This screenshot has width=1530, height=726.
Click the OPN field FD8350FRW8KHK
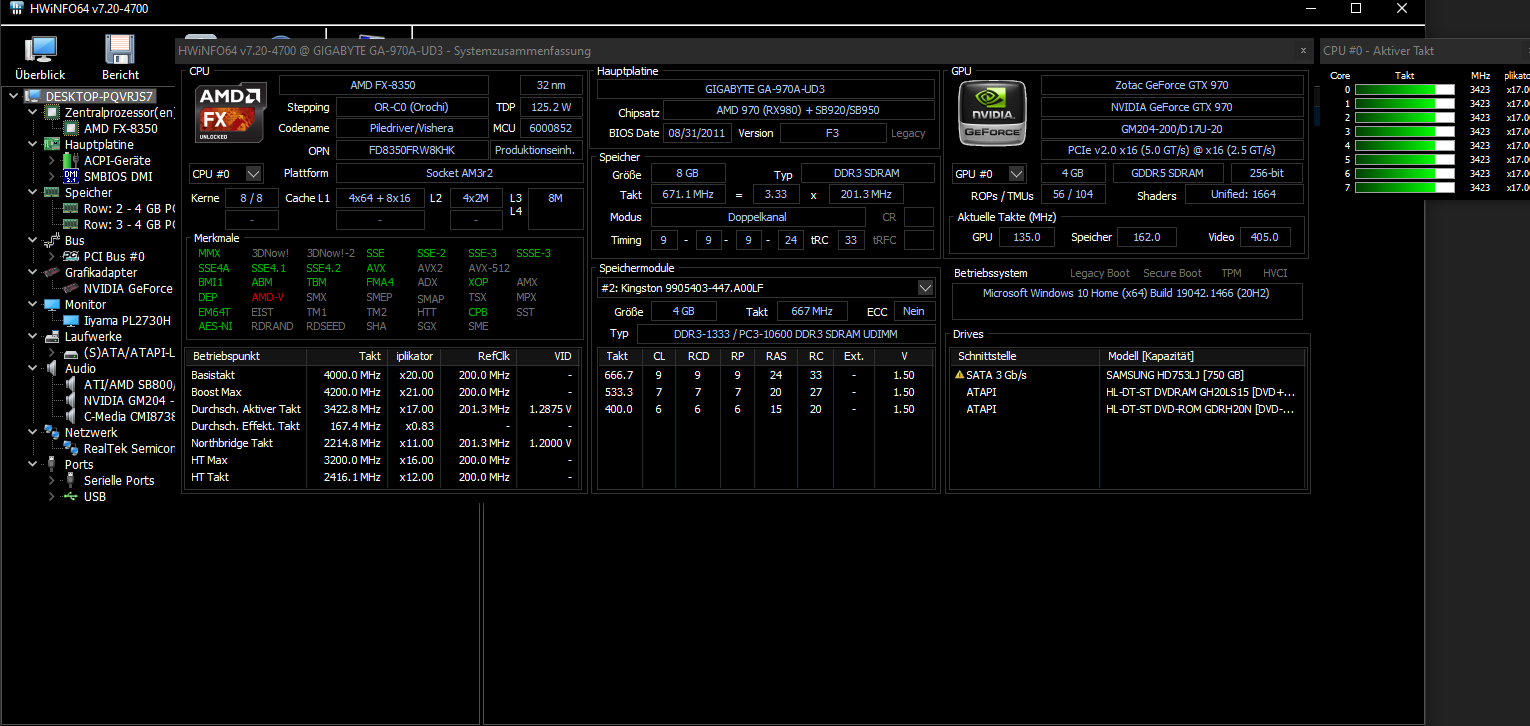click(411, 150)
